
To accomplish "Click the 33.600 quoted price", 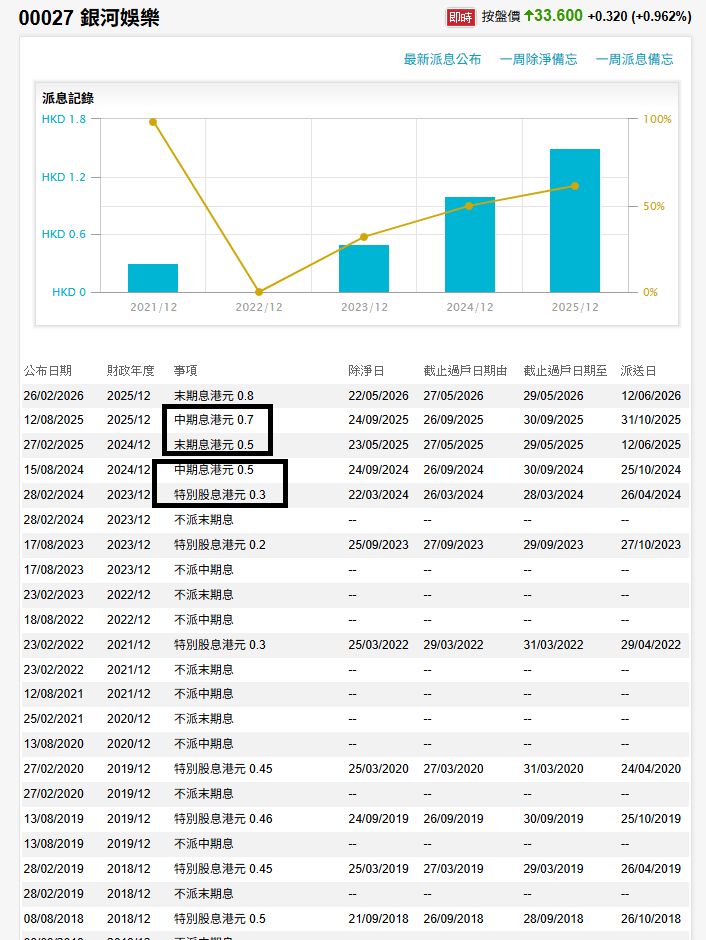I will click(558, 16).
